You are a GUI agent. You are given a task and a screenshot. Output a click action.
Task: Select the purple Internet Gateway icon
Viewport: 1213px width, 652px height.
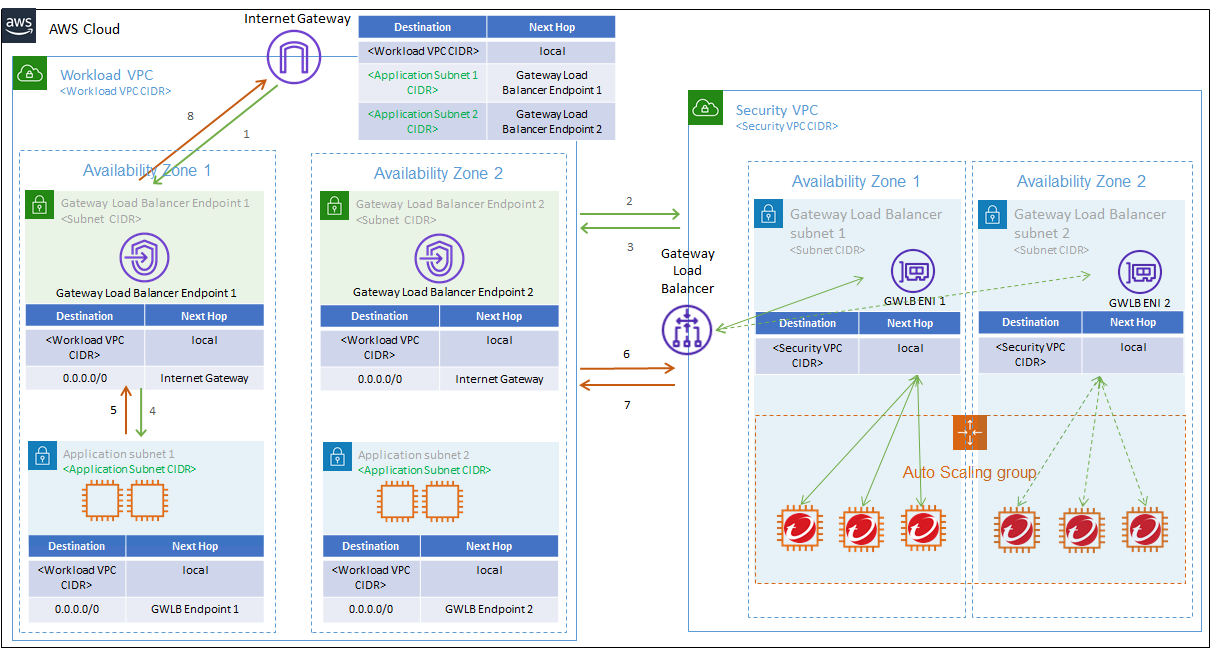click(x=292, y=57)
